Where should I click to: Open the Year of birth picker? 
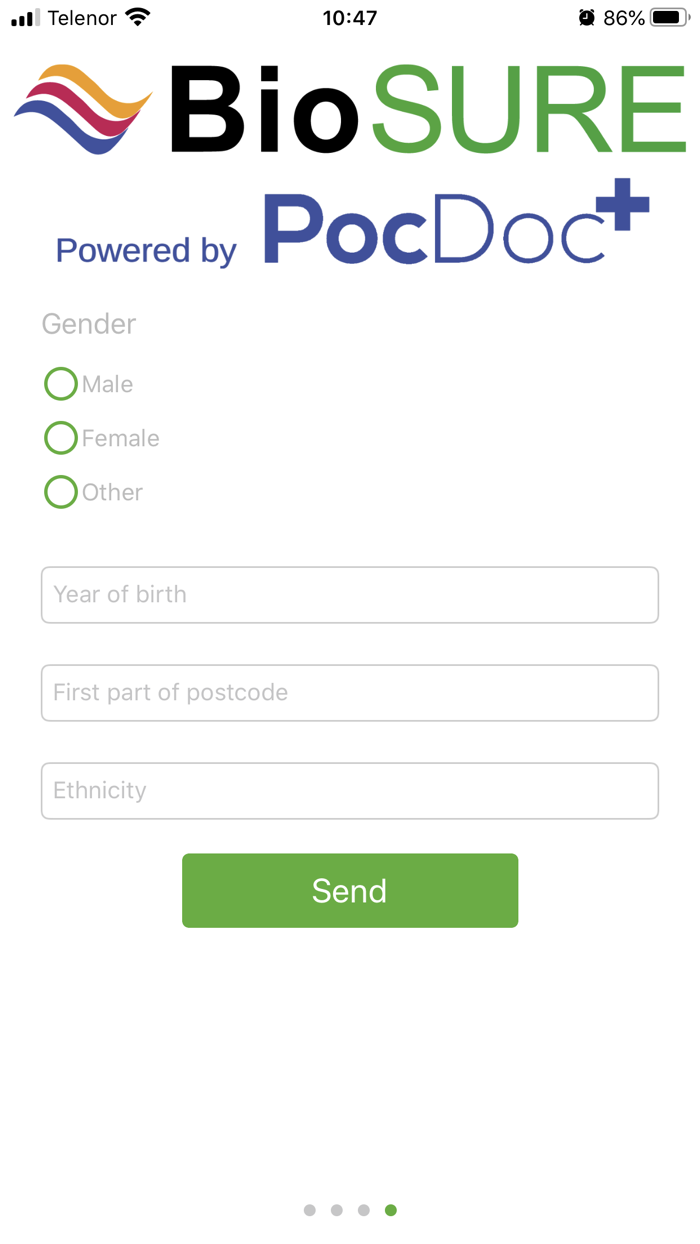pos(350,594)
